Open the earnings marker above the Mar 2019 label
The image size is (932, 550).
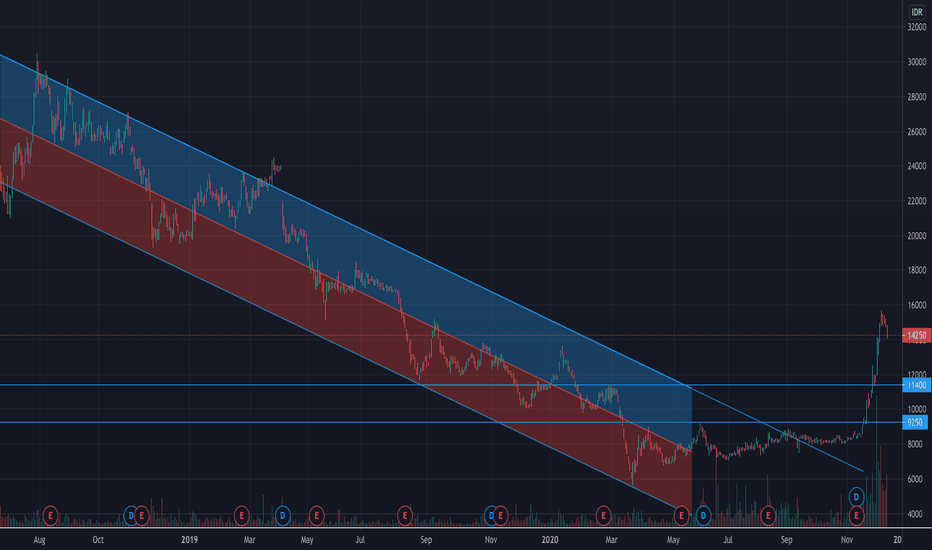point(241,516)
